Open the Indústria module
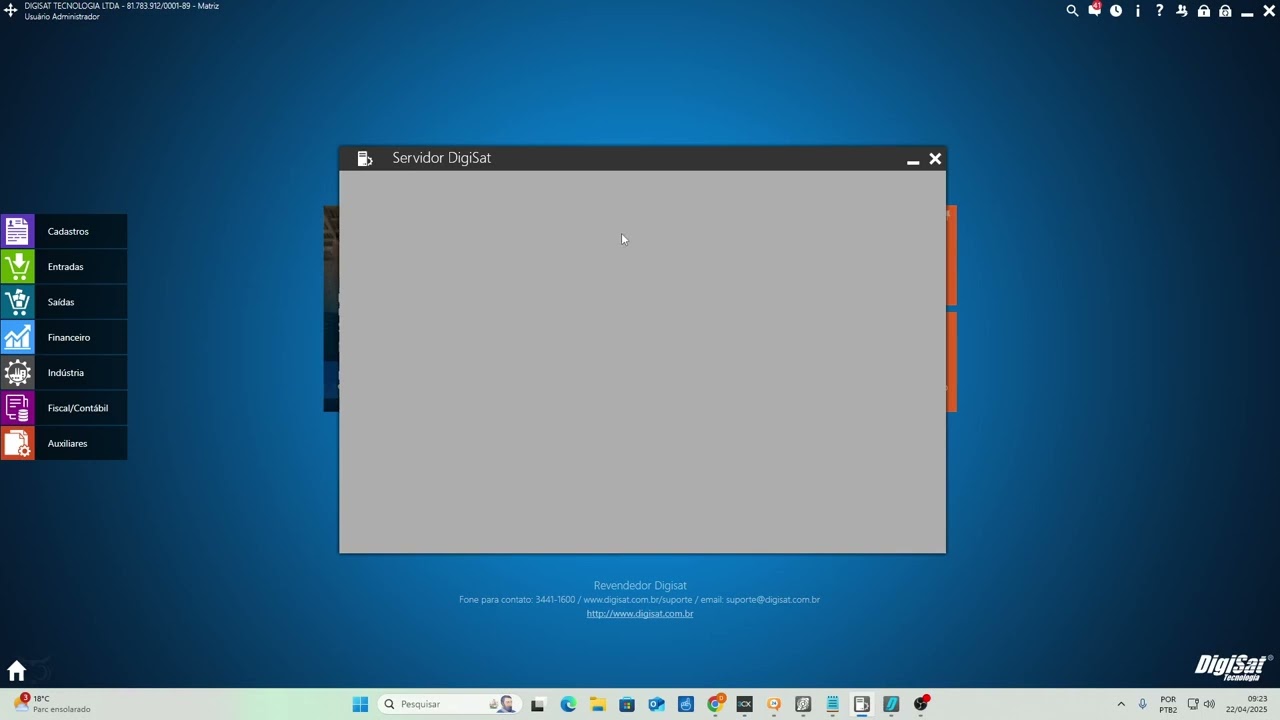Image resolution: width=1280 pixels, height=720 pixels. (x=64, y=373)
